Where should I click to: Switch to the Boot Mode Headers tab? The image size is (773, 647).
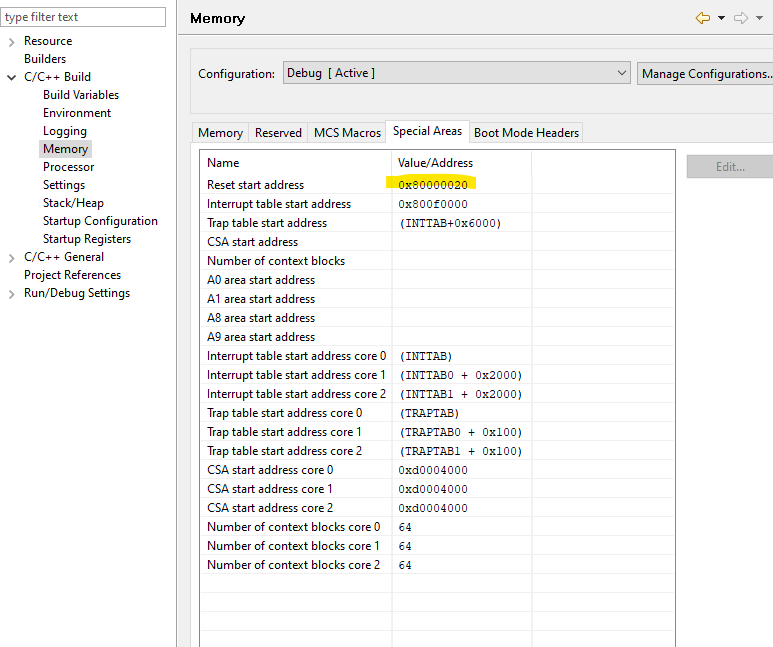click(x=526, y=133)
